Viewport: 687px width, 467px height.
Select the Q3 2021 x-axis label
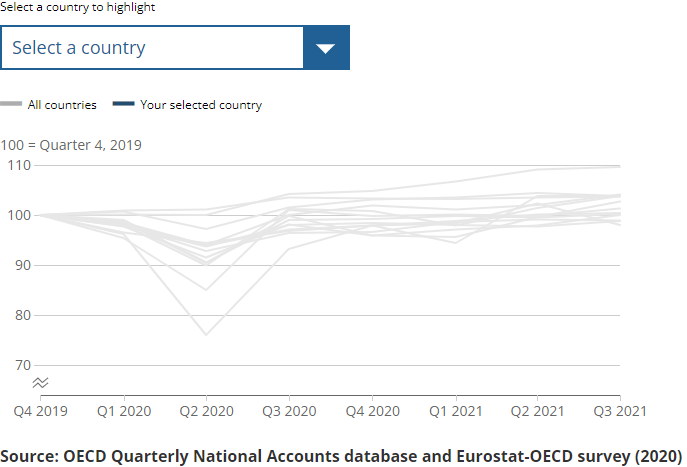621,411
